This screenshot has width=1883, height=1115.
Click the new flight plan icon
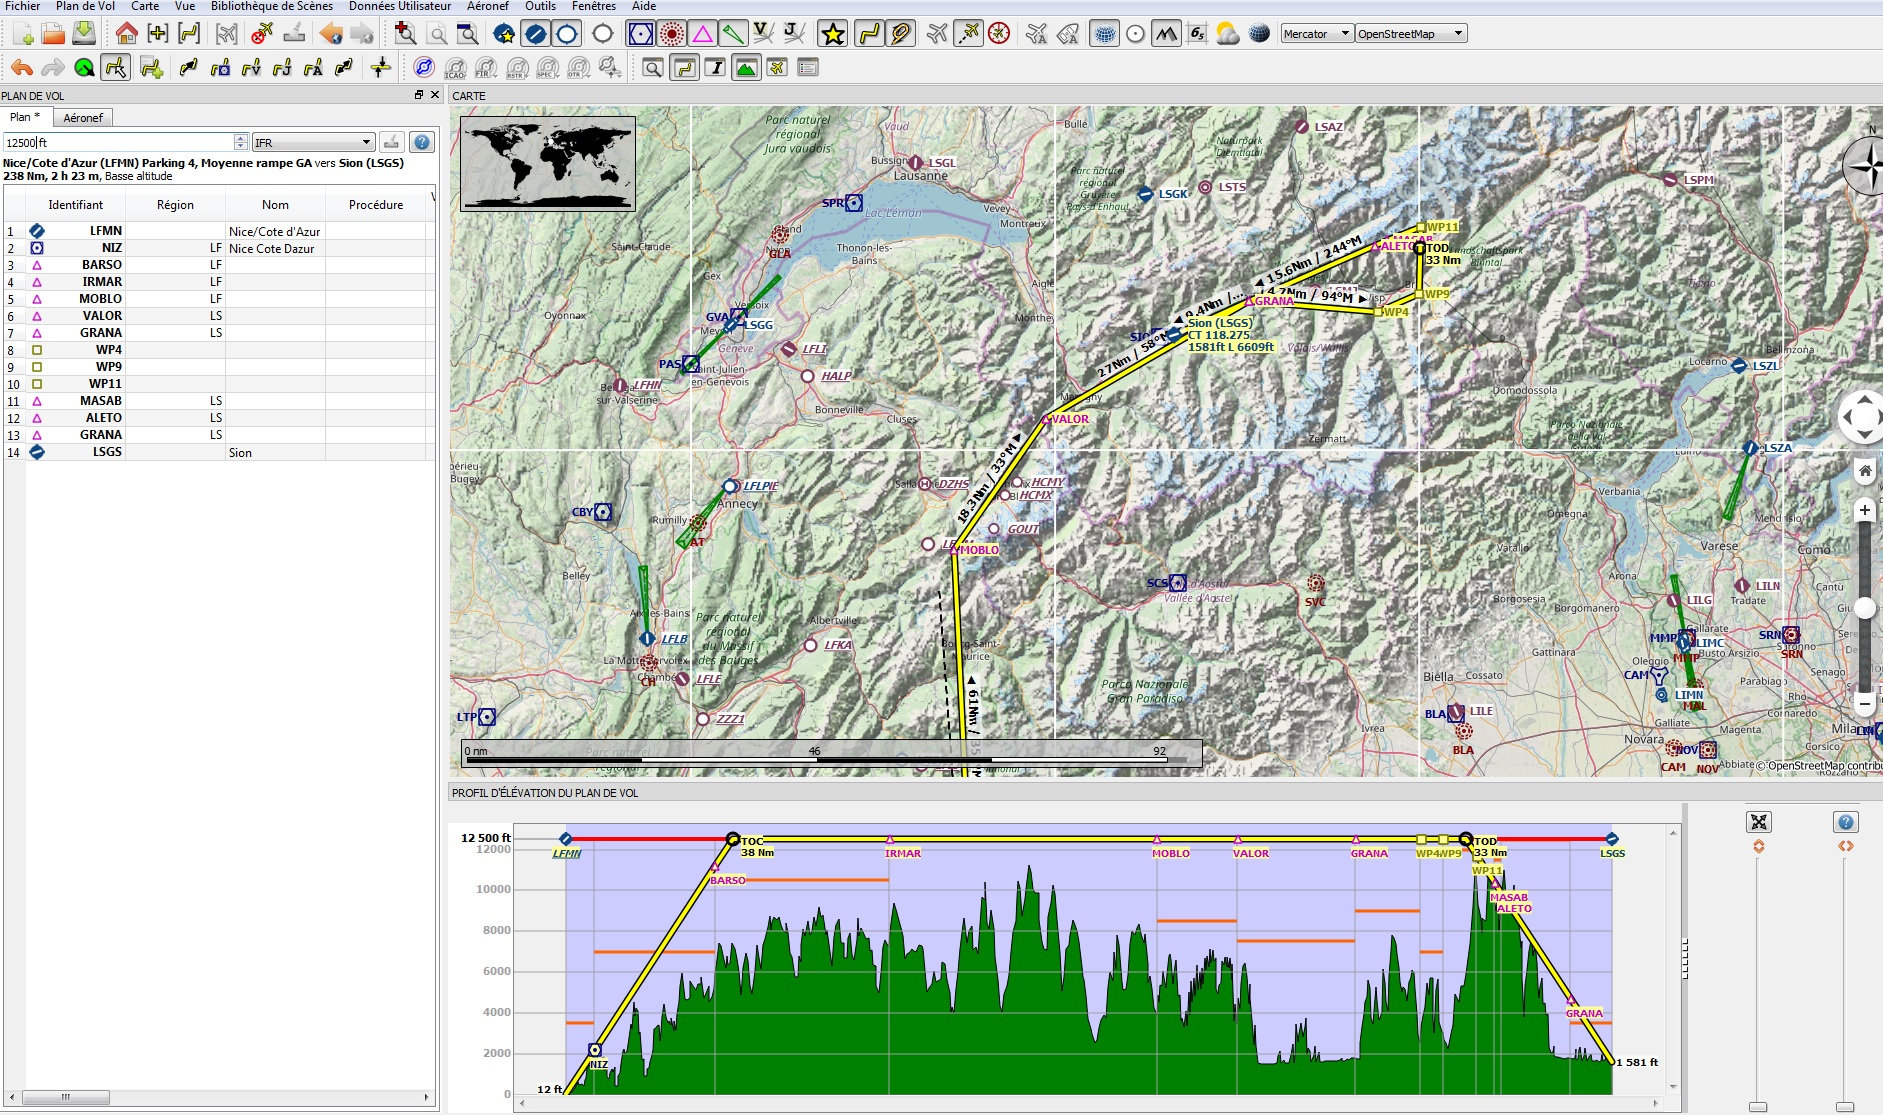point(22,34)
